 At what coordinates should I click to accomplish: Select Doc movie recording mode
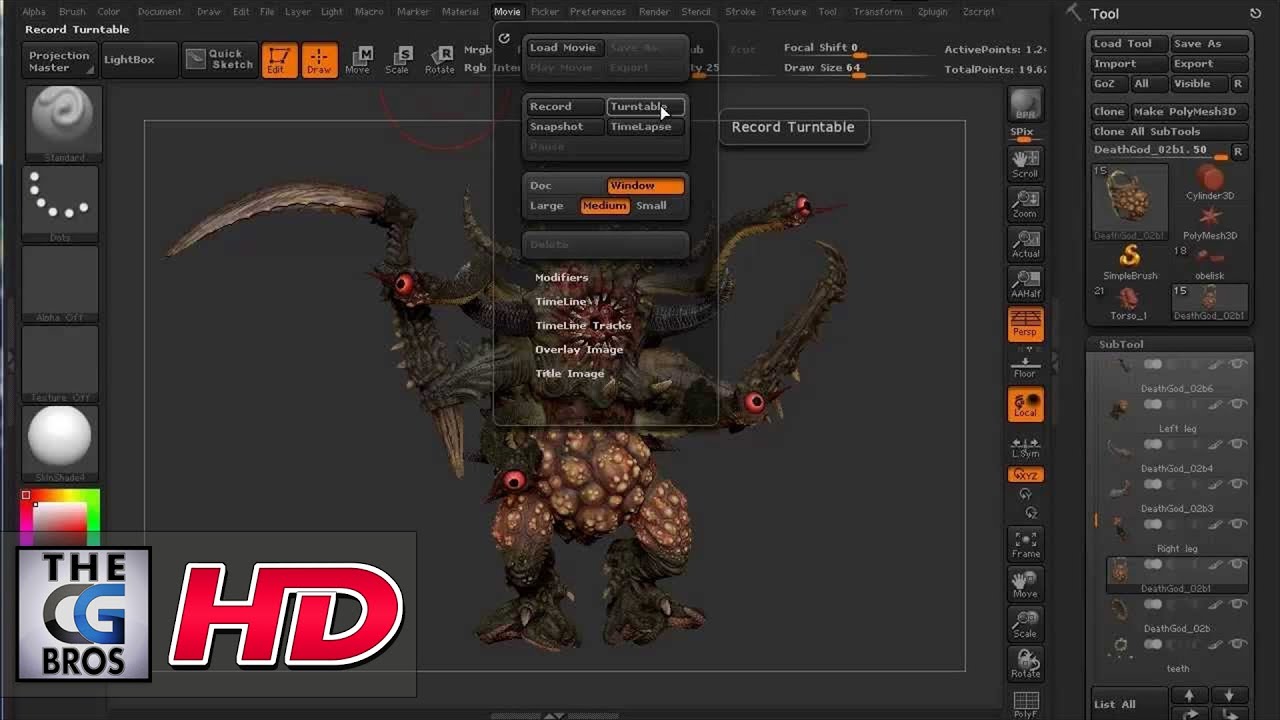[565, 185]
